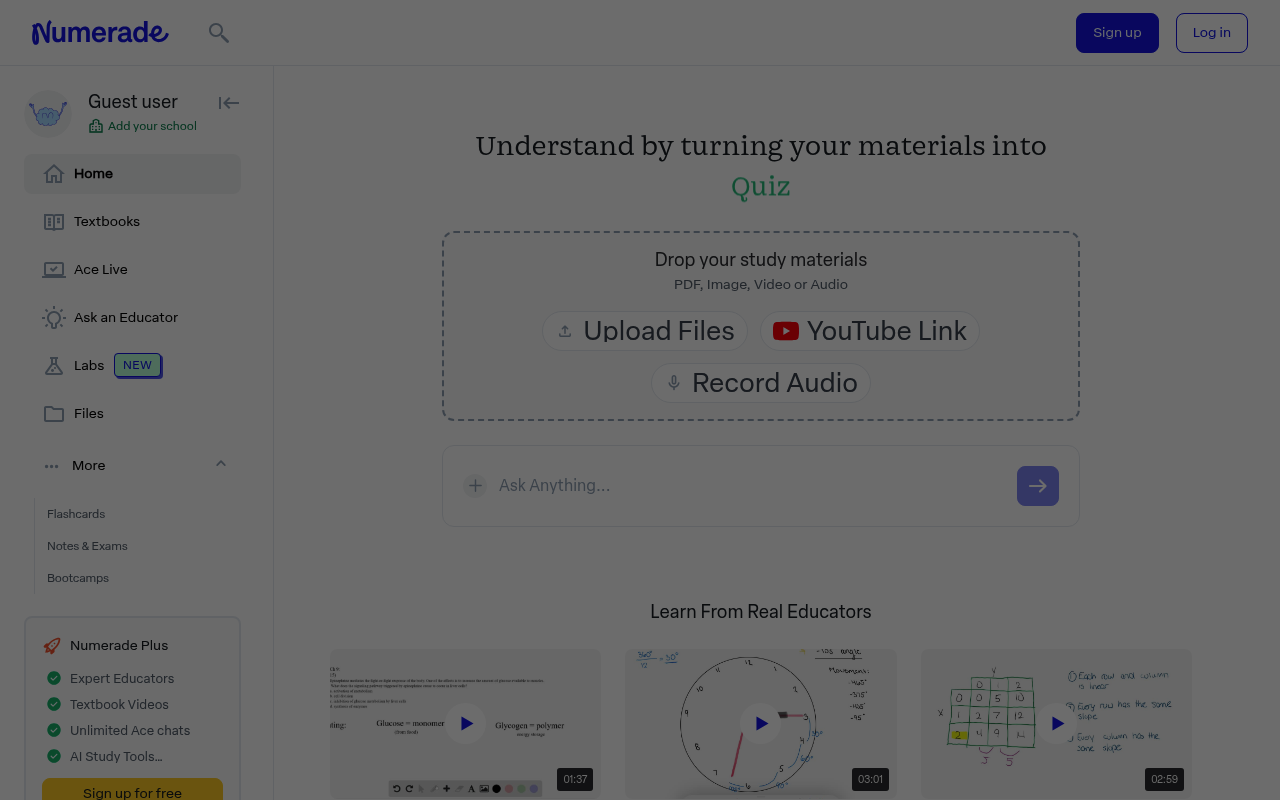
Task: Play the glucose monomer video
Action: [466, 723]
